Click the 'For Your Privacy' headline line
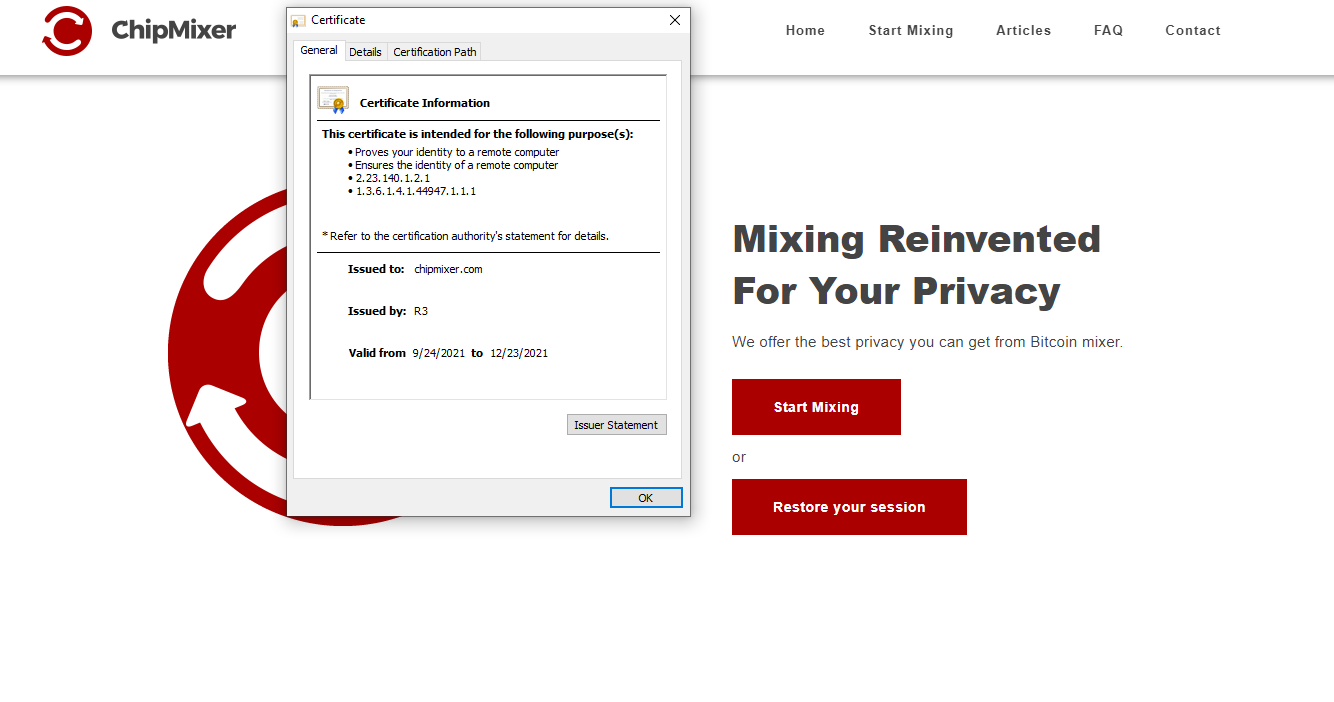 [896, 291]
